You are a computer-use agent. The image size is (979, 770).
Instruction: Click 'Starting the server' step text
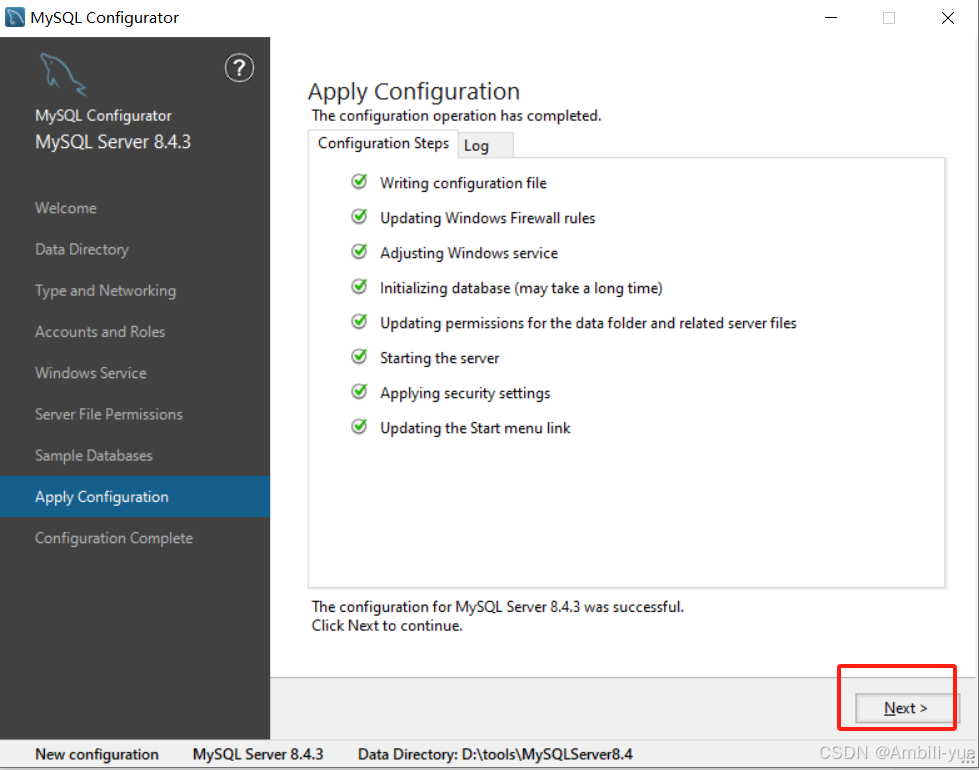coord(440,358)
